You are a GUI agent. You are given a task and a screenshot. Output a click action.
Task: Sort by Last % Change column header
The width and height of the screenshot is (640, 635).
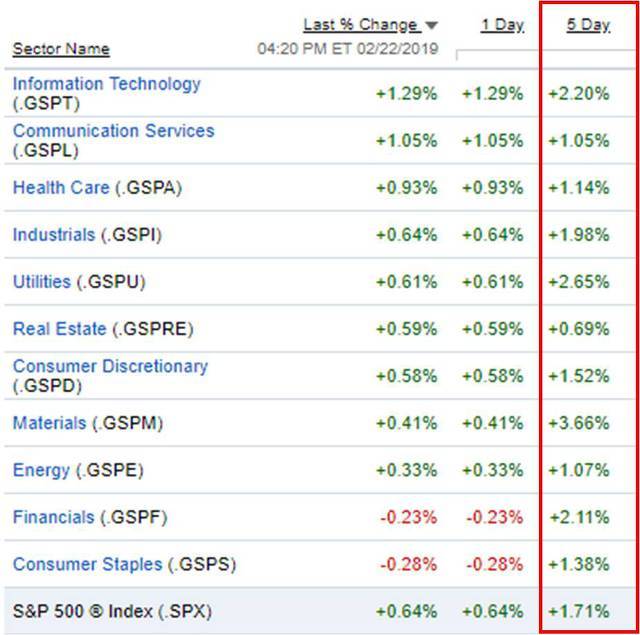pyautogui.click(x=361, y=25)
